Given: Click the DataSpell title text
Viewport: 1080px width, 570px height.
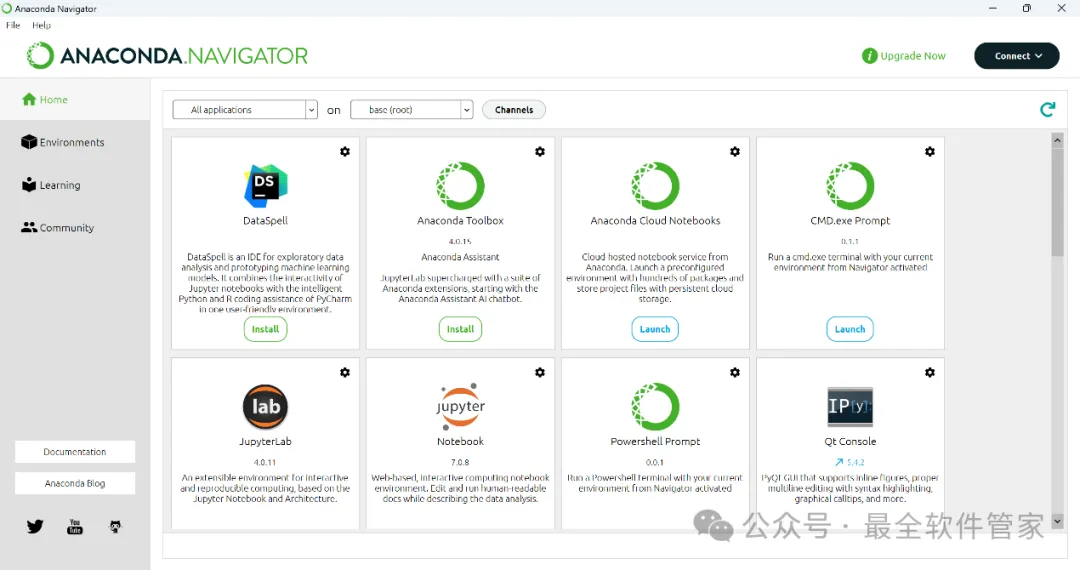Looking at the screenshot, I should (x=265, y=221).
